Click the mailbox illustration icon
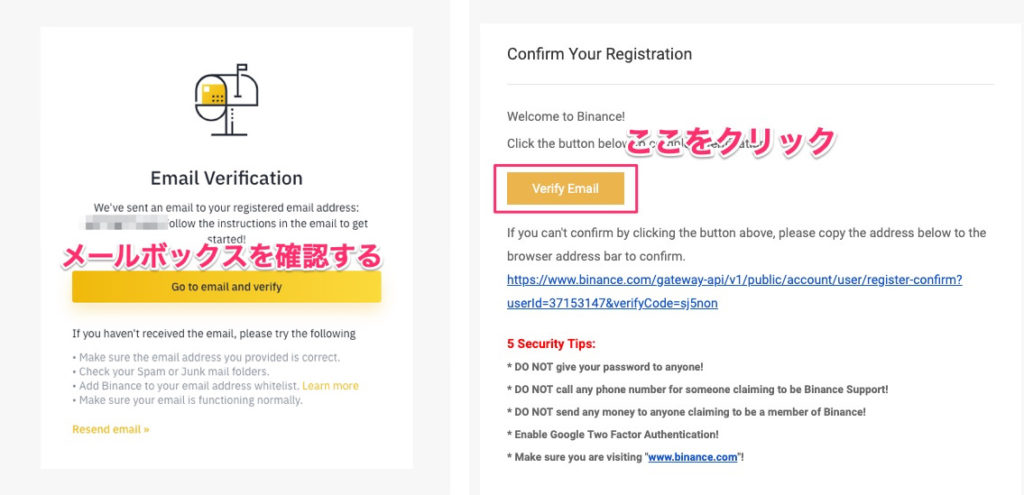This screenshot has width=1024, height=495. click(226, 97)
